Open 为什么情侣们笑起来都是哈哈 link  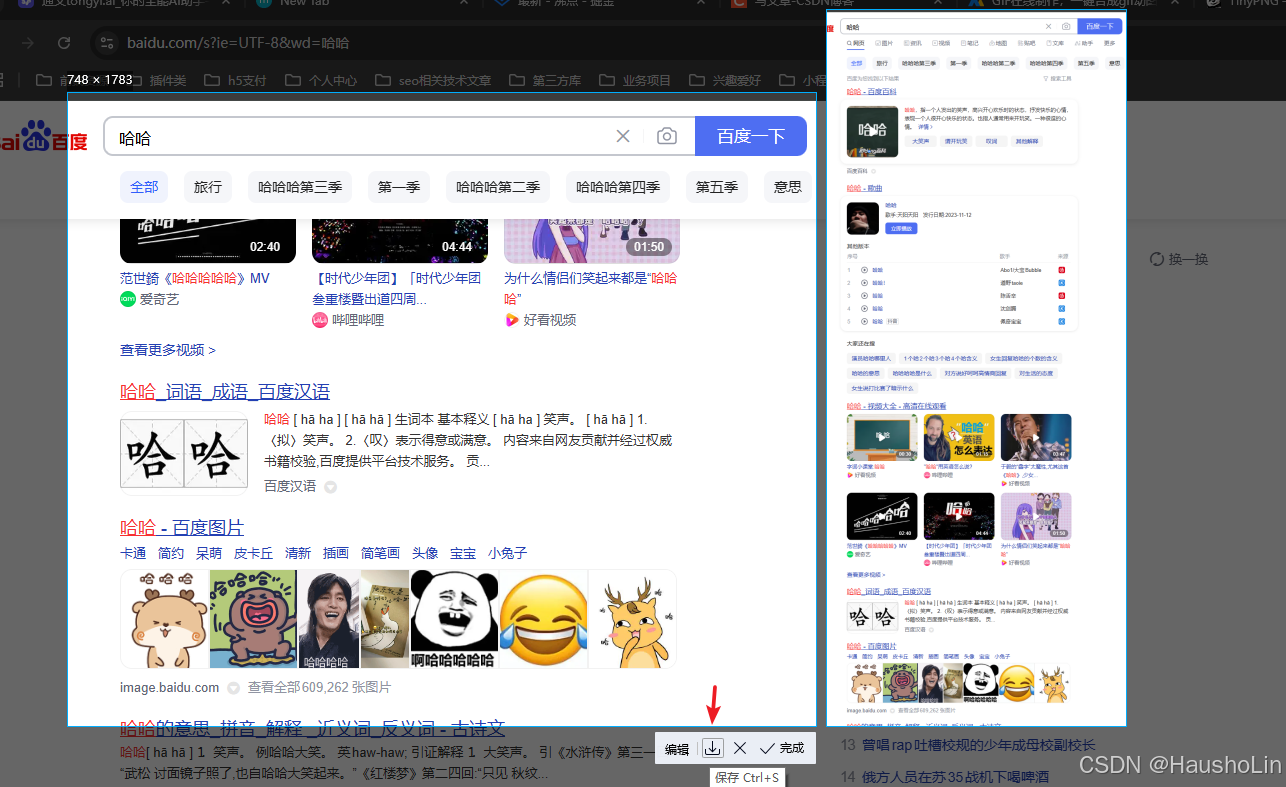(590, 288)
